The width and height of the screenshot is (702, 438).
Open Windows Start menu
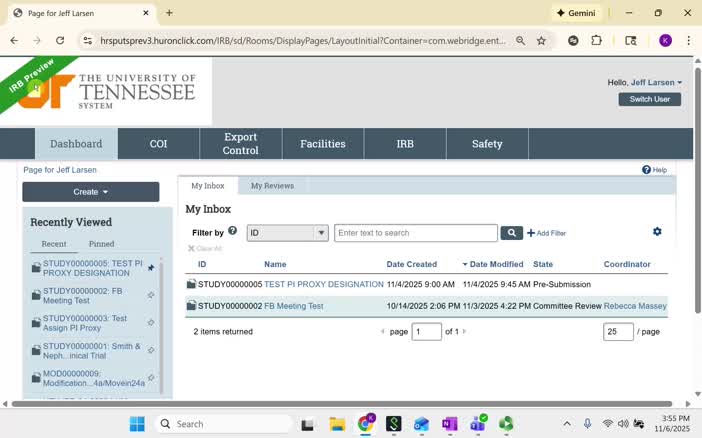pyautogui.click(x=137, y=424)
